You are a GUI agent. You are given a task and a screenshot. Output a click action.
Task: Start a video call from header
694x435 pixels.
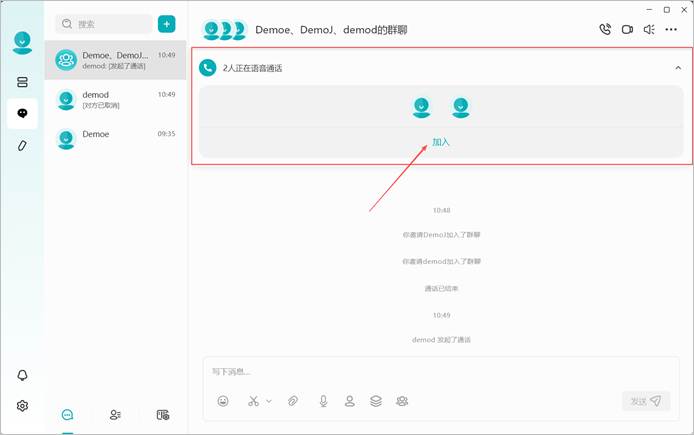click(627, 29)
